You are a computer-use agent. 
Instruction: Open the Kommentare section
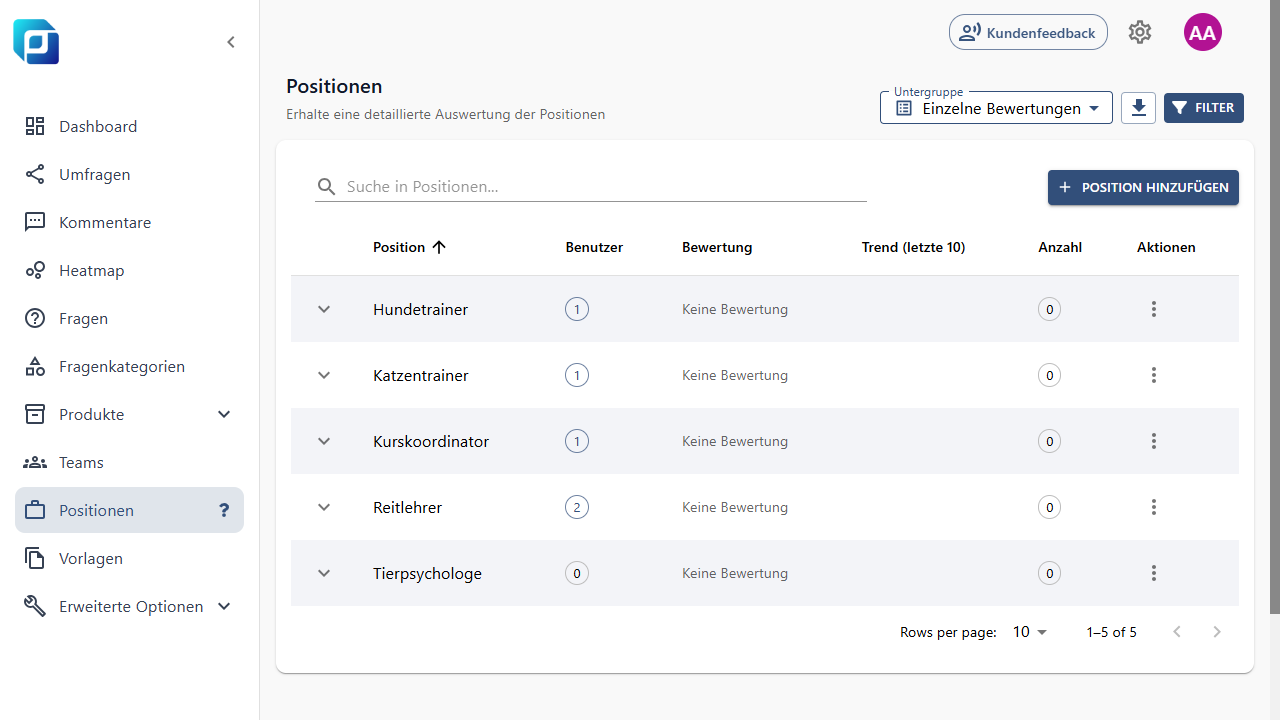(x=129, y=222)
